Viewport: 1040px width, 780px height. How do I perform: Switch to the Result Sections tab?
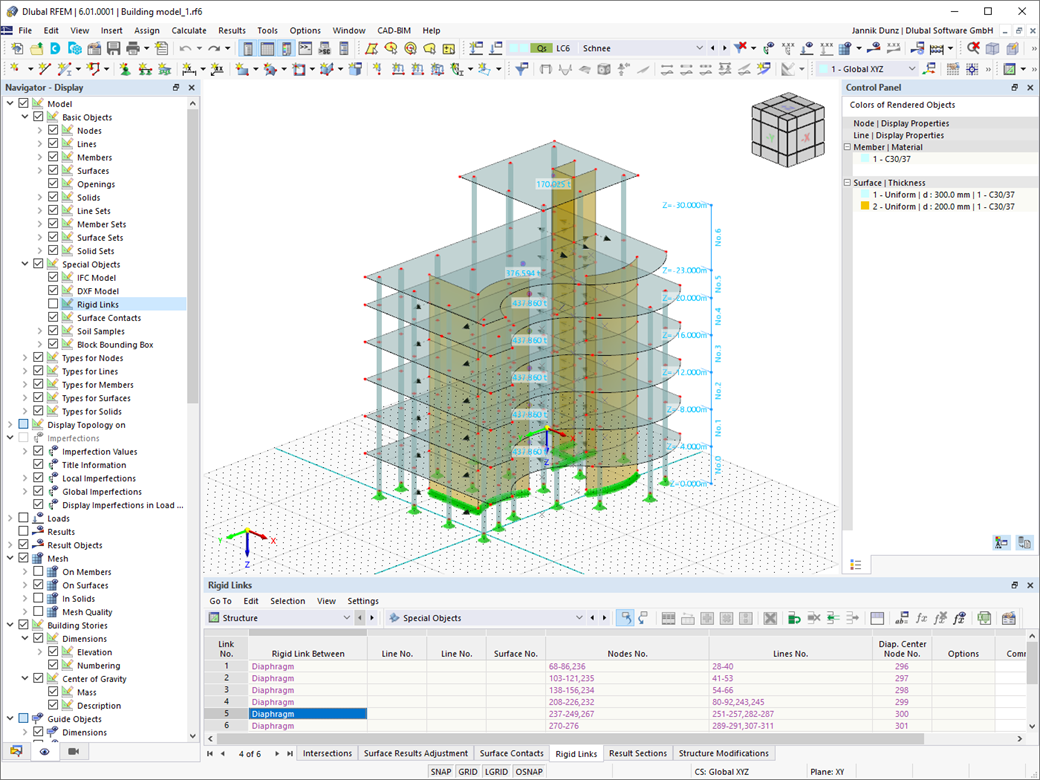click(637, 753)
